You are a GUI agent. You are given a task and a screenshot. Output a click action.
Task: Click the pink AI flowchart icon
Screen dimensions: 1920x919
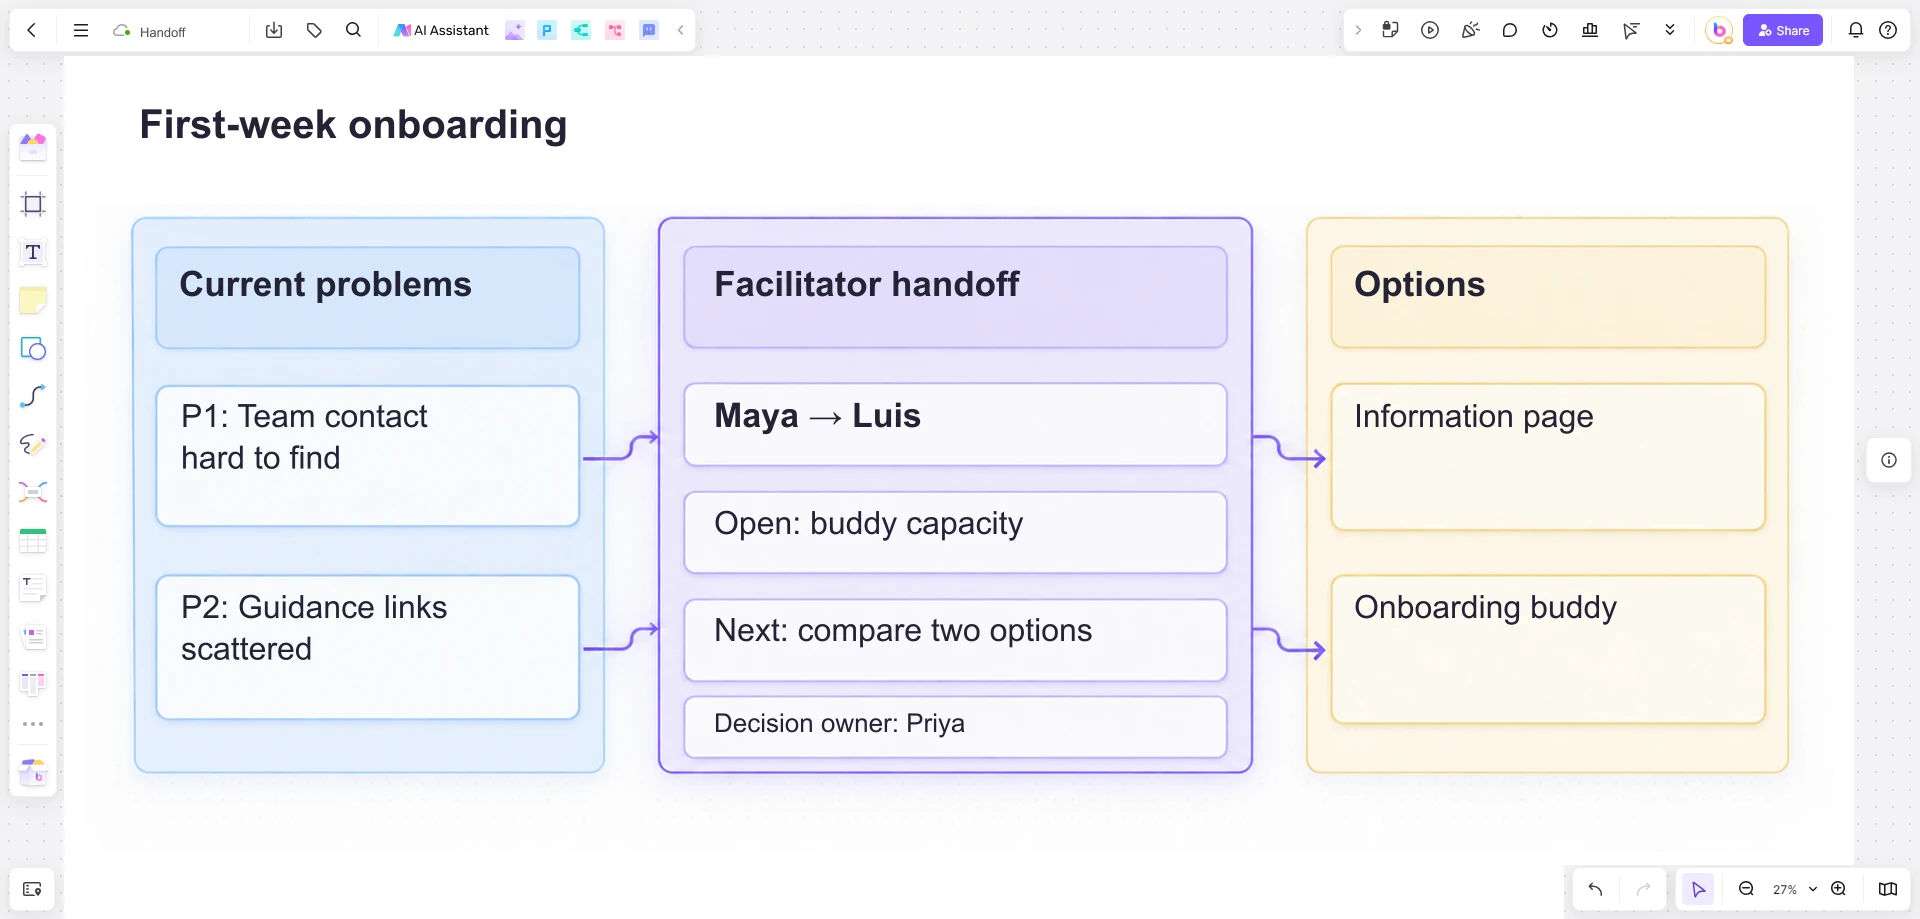click(615, 30)
